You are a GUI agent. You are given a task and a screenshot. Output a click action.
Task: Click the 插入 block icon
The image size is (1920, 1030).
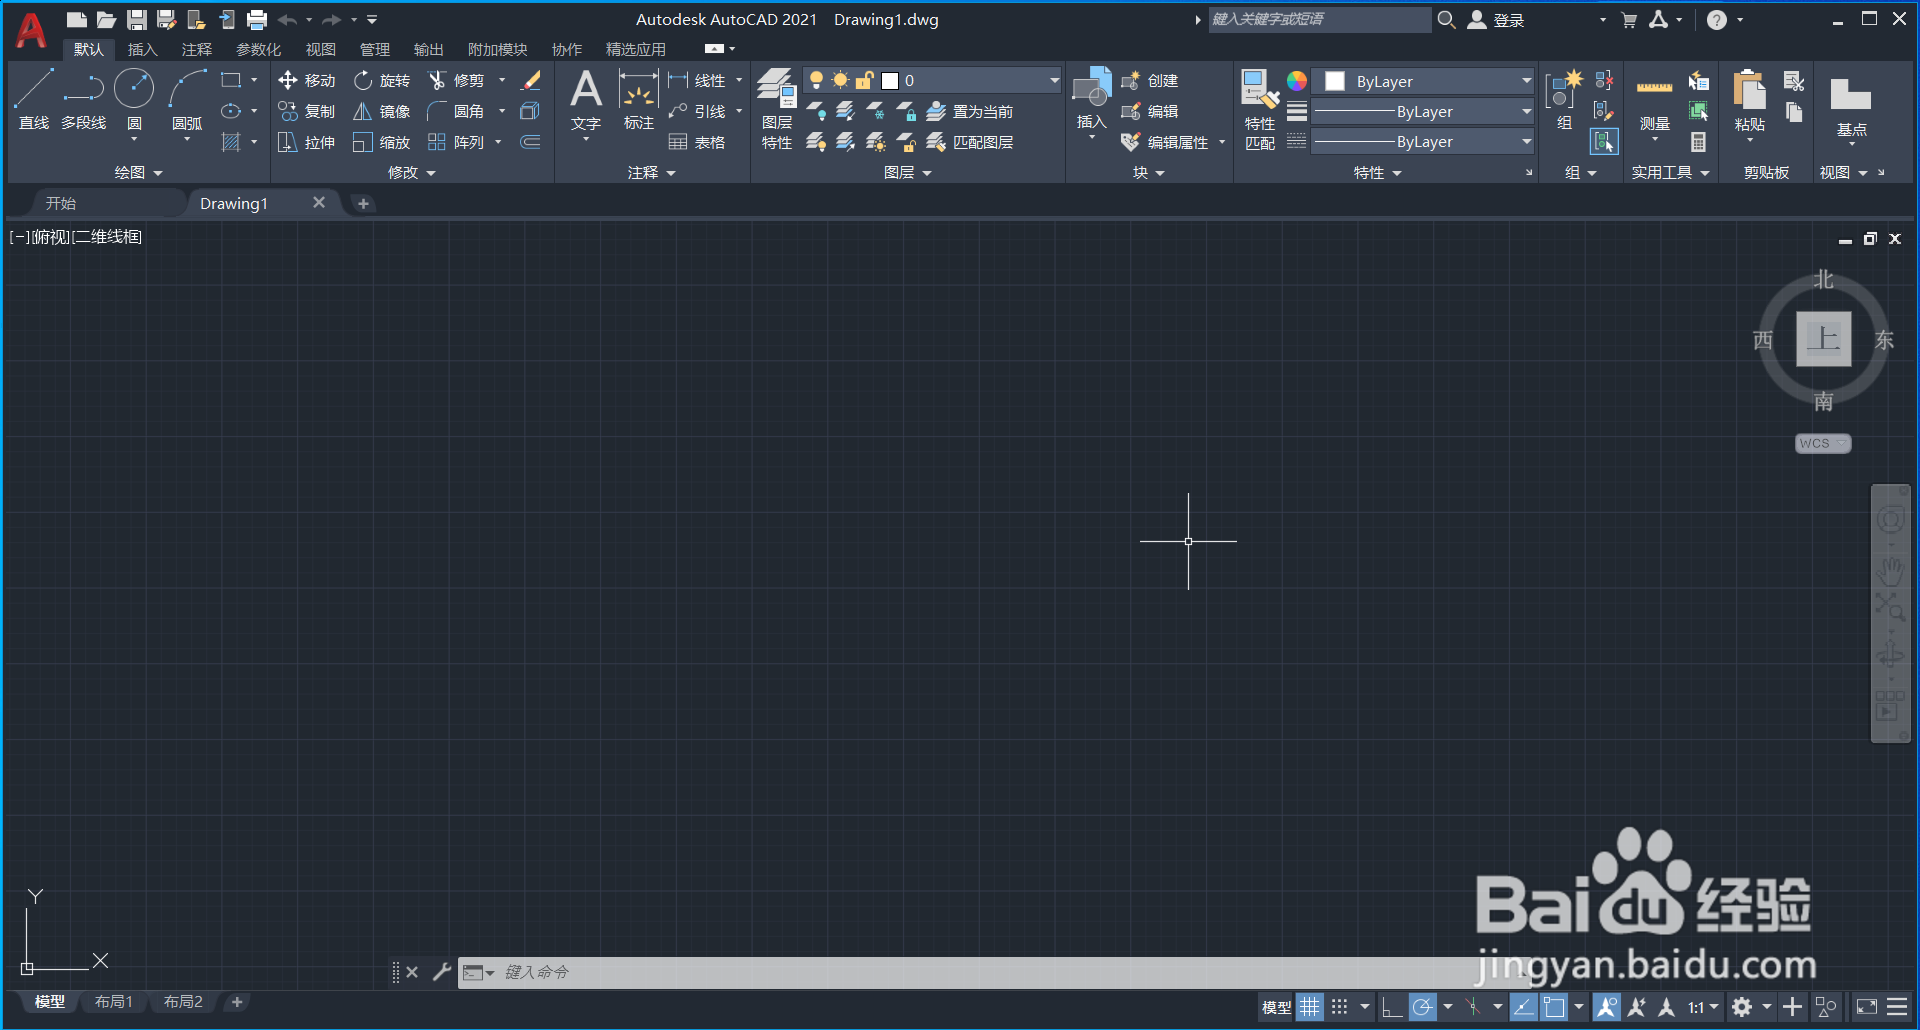[1091, 98]
